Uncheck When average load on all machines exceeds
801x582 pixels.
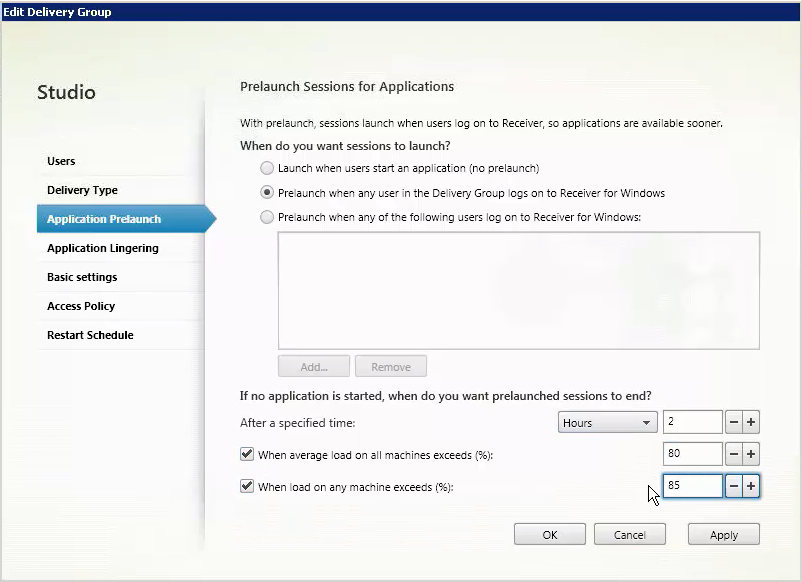point(247,454)
